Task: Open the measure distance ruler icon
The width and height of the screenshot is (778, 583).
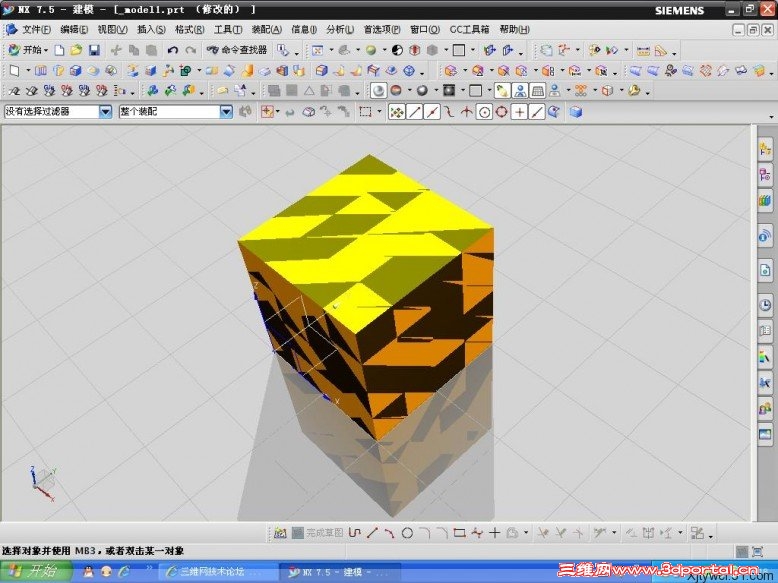Action: (644, 50)
